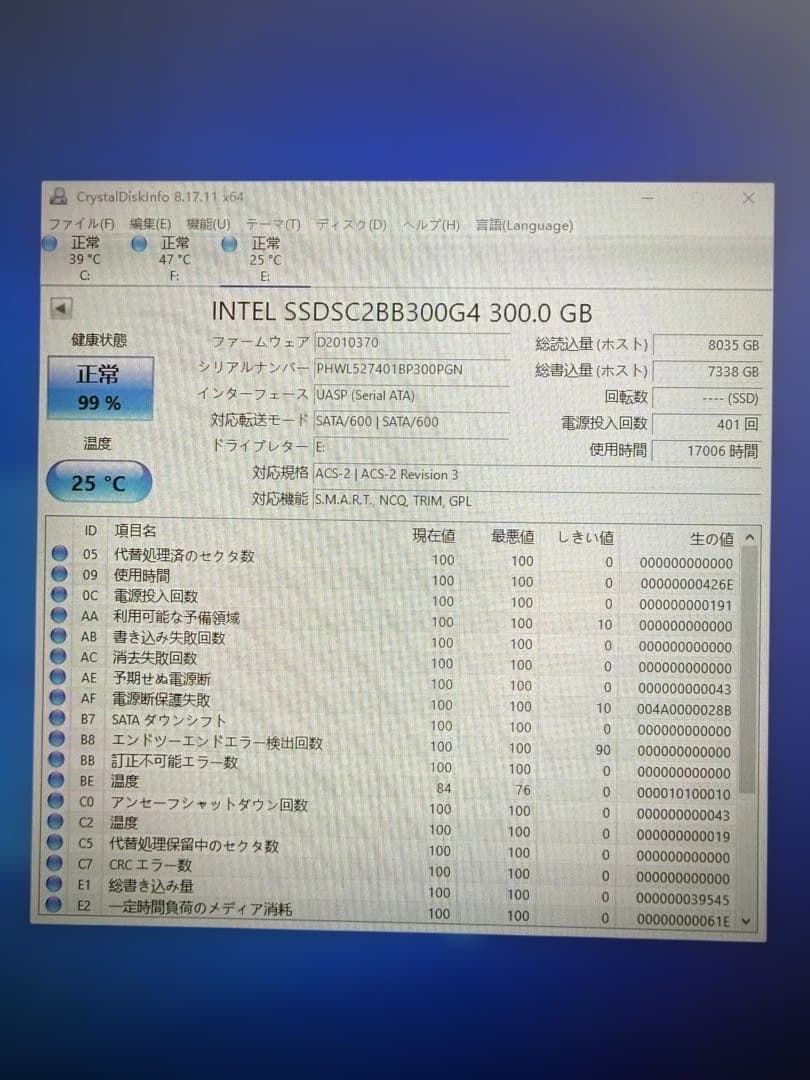Image resolution: width=810 pixels, height=1080 pixels.
Task: Click the LED icon next to 09 使用時間
Action: coord(60,575)
